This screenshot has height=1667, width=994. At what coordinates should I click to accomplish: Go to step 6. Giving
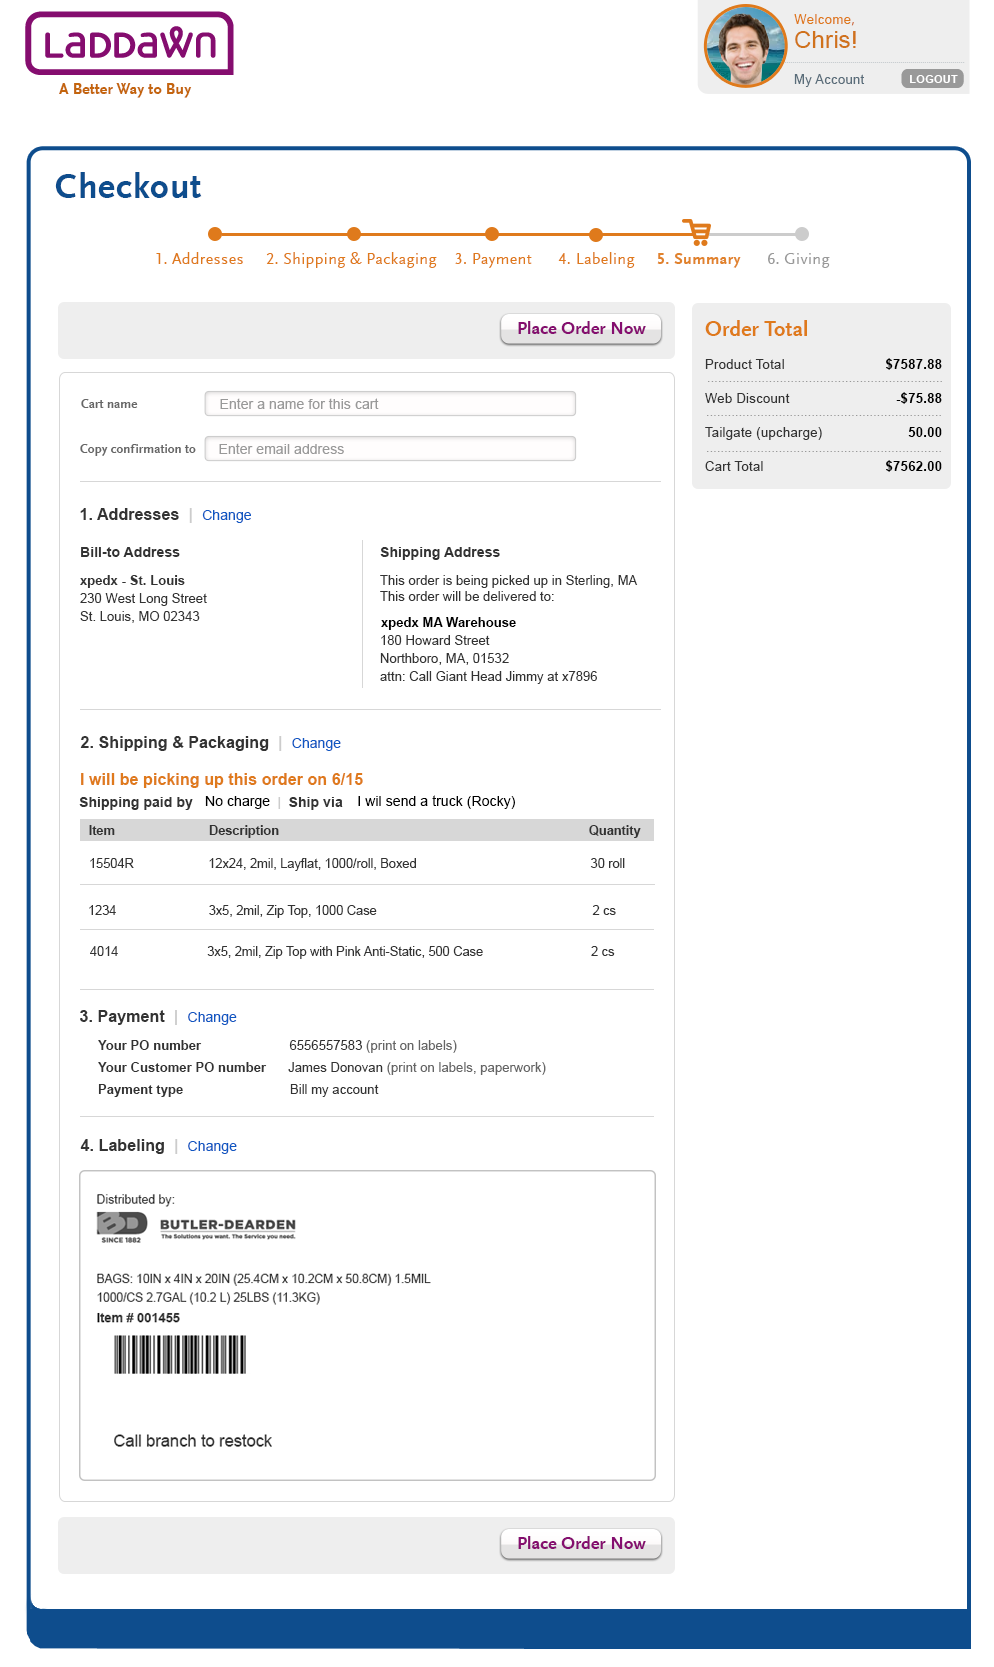point(798,259)
